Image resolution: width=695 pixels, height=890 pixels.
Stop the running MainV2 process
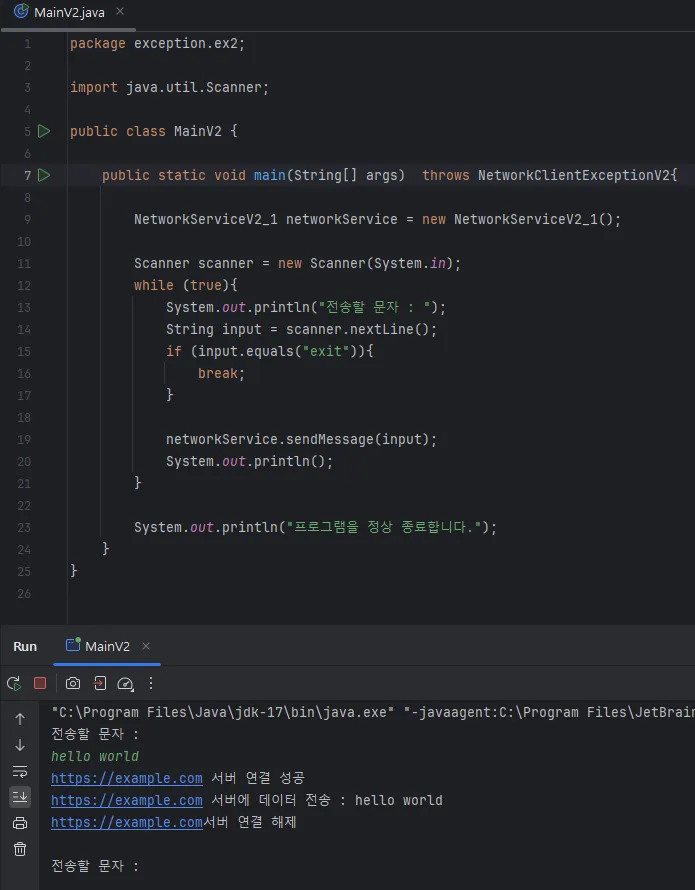point(40,683)
